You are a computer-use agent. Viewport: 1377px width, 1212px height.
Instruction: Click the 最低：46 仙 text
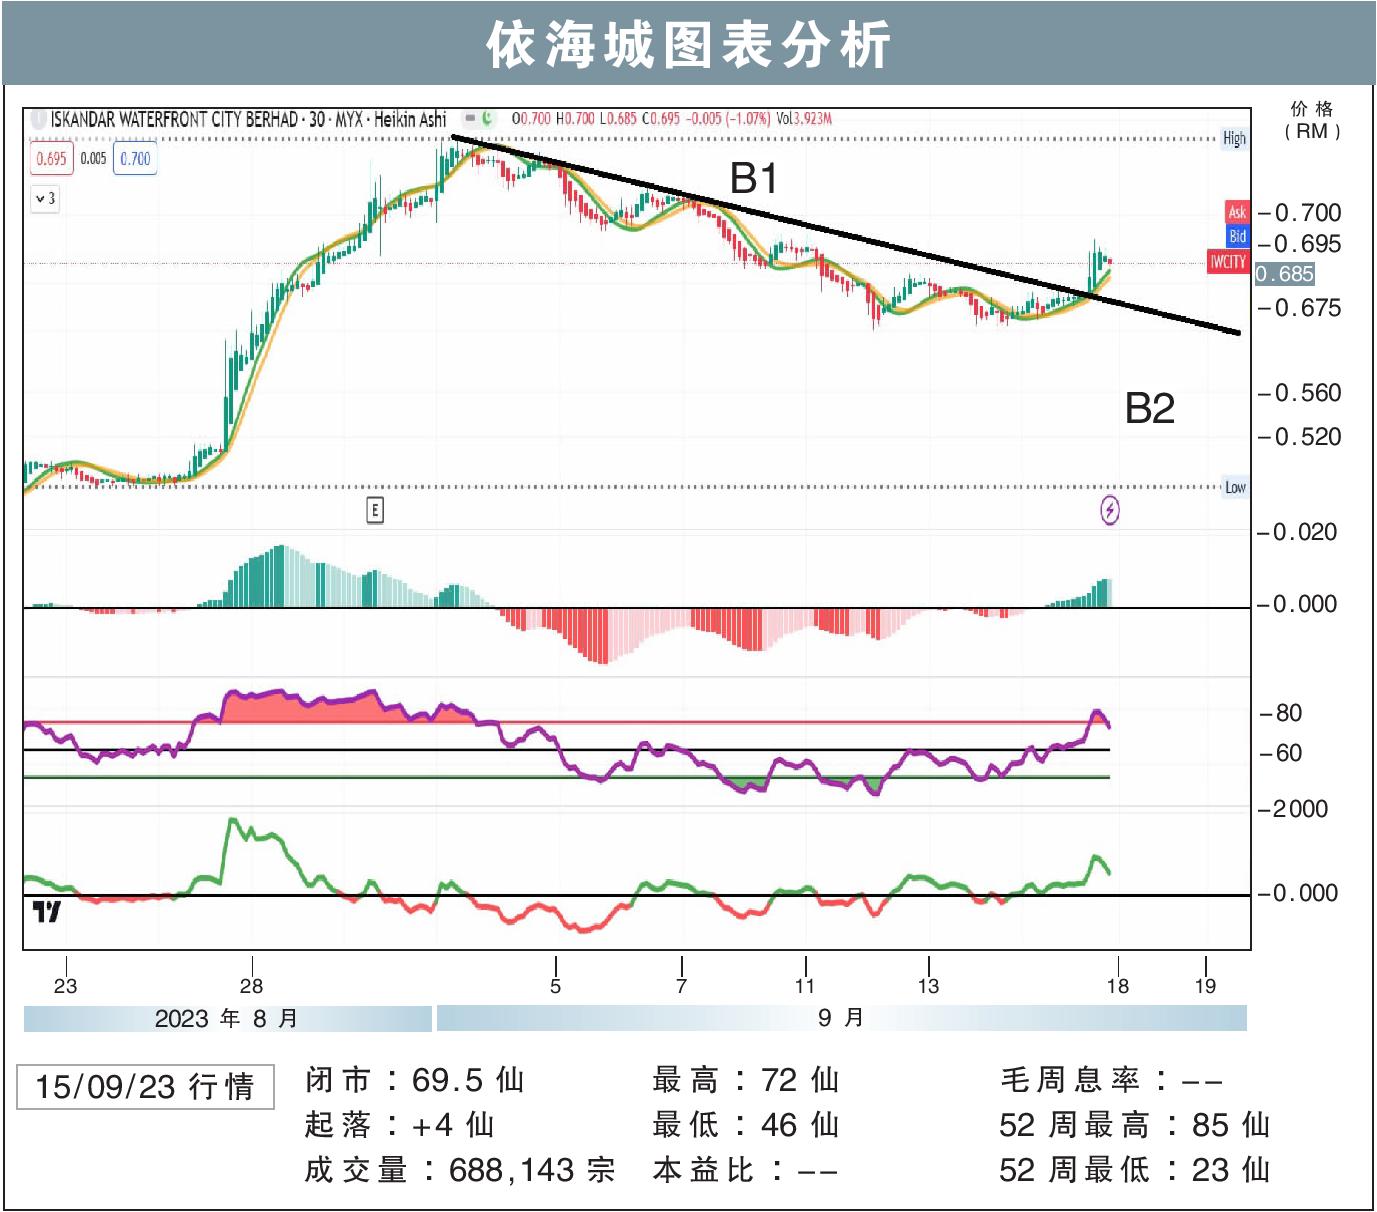746,1125
